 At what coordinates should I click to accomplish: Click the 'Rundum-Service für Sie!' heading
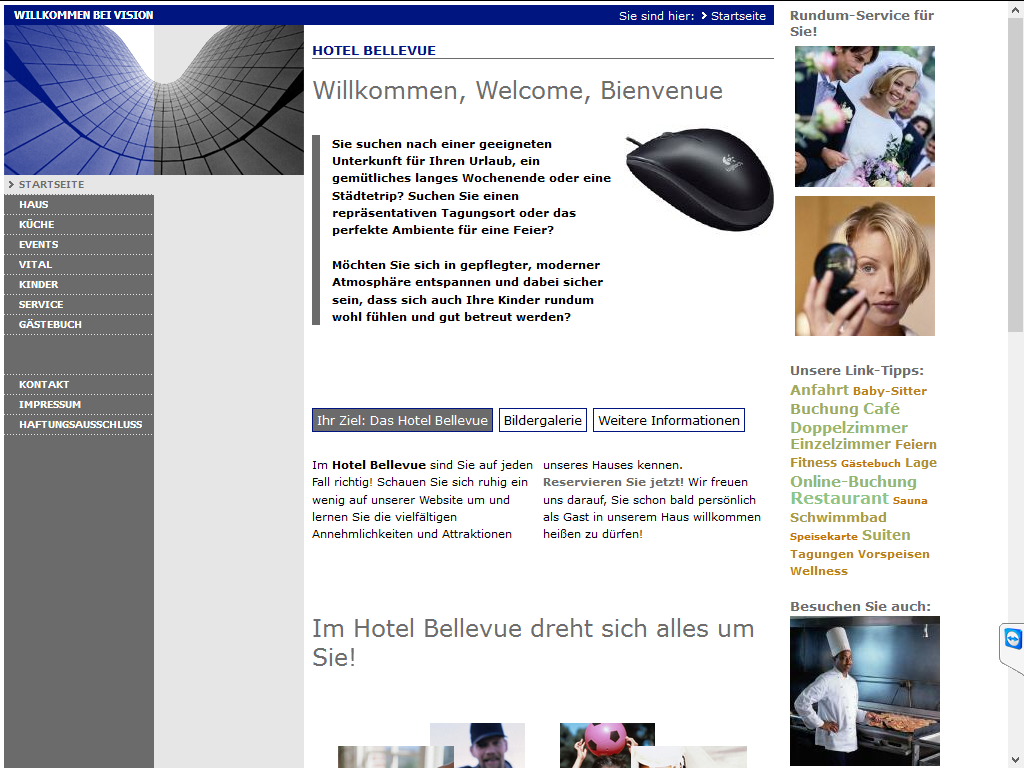point(862,23)
